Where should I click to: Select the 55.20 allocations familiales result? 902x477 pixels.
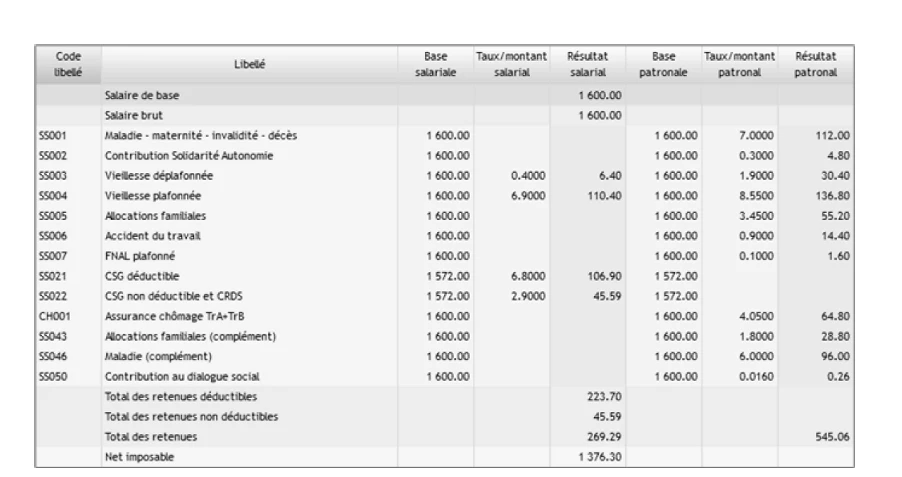pos(835,216)
